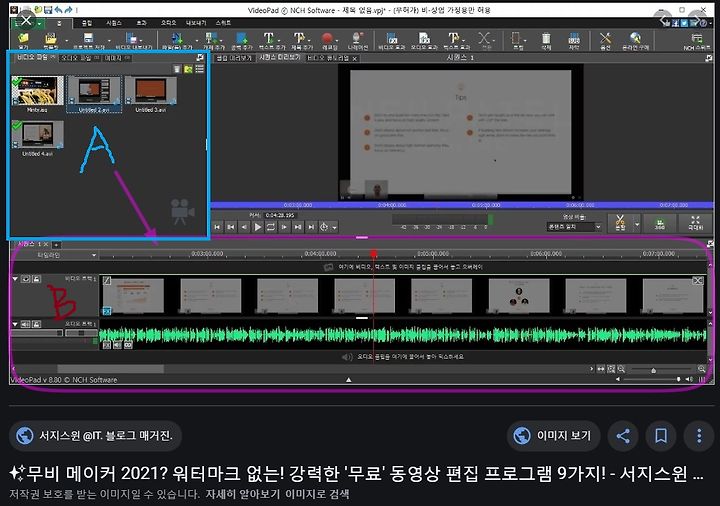Open the Options wrench toolbar icon
This screenshot has width=720, height=506.
tap(605, 38)
